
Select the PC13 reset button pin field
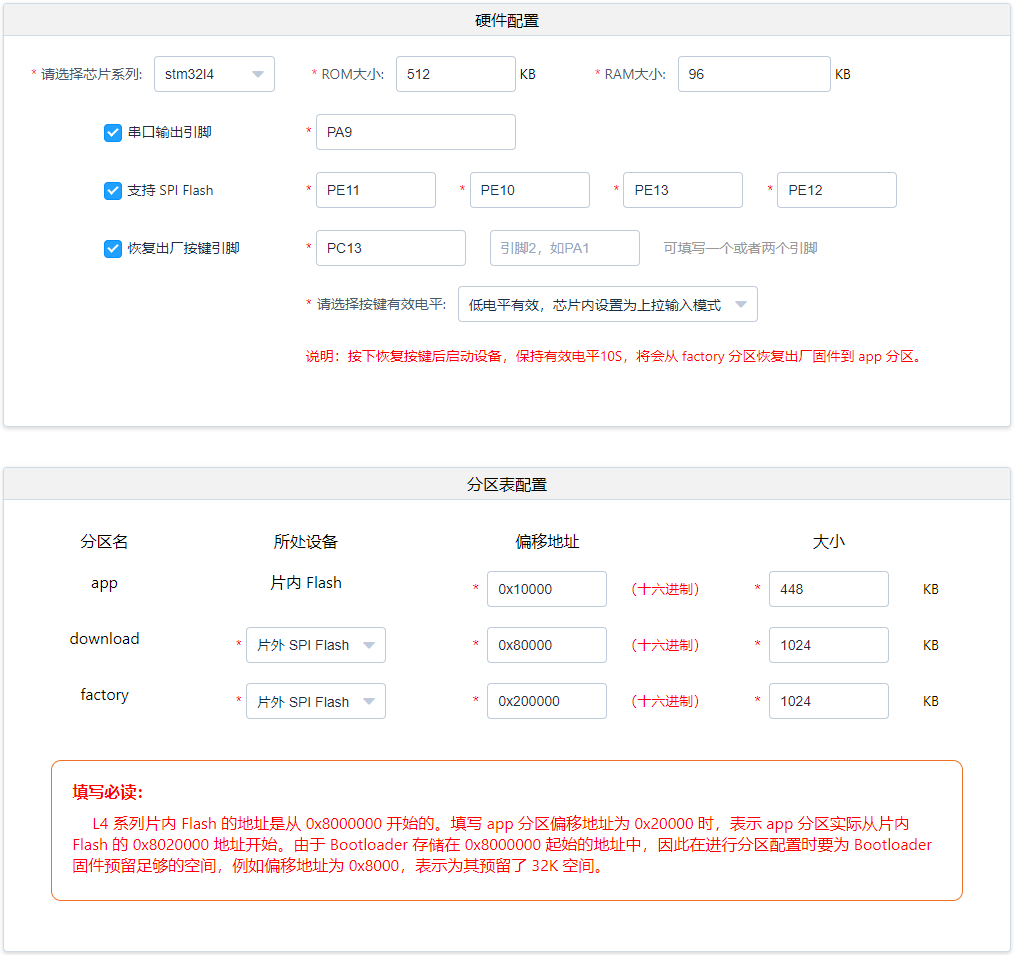point(390,248)
